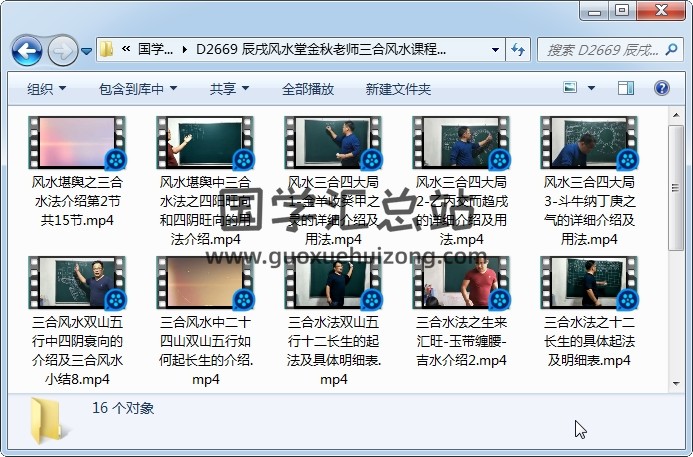
Task: Refresh the folder view
Action: tap(518, 50)
